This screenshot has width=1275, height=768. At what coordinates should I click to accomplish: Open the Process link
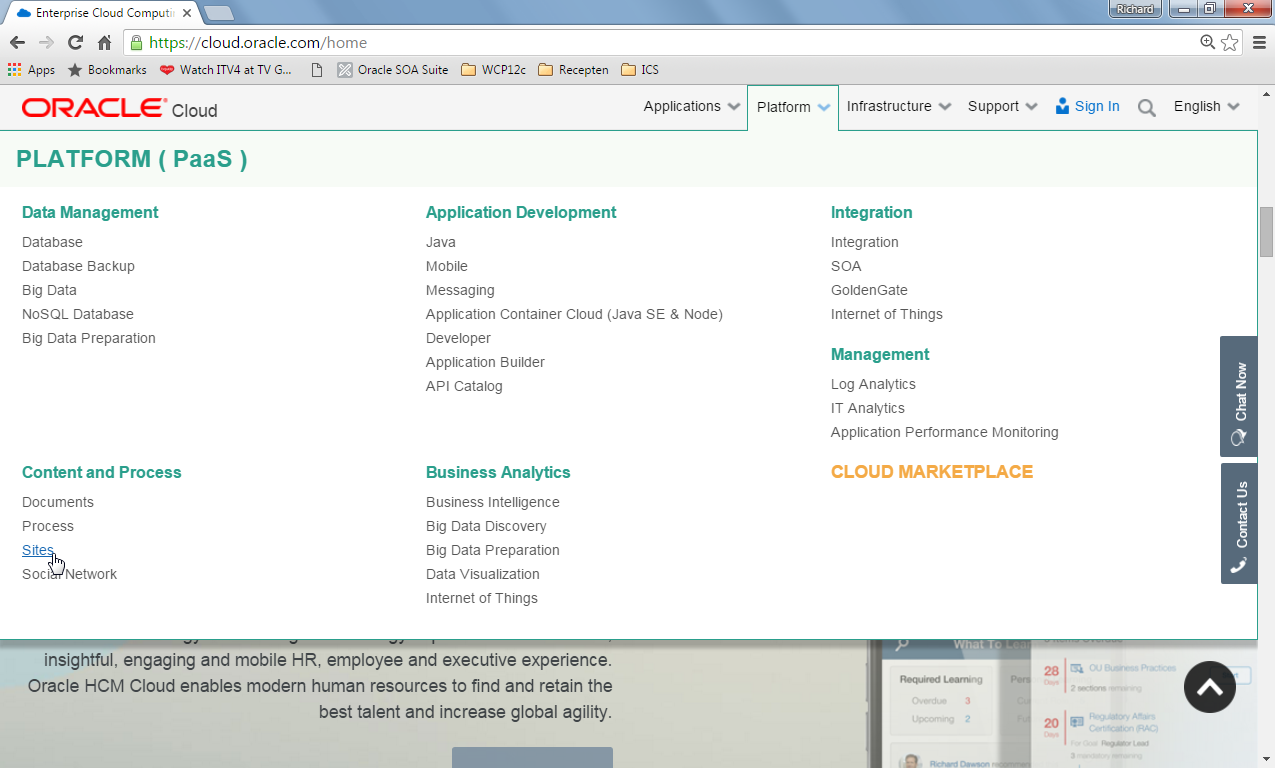pyautogui.click(x=48, y=526)
